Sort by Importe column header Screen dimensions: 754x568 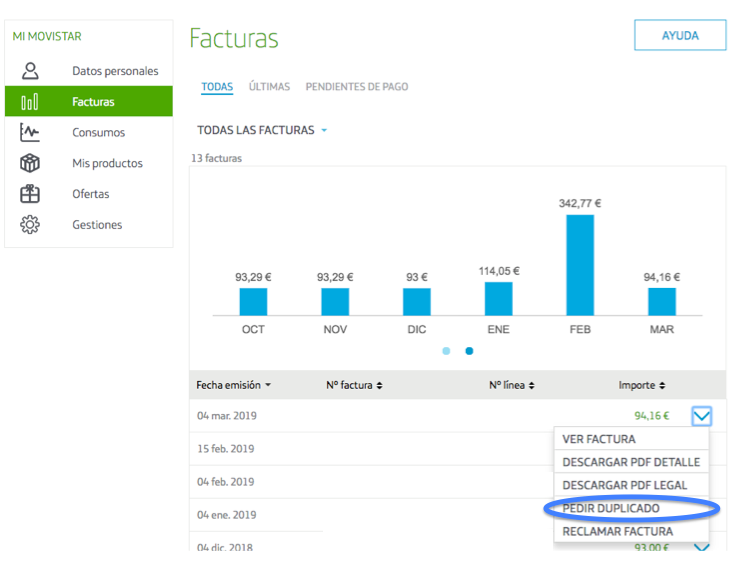click(642, 385)
